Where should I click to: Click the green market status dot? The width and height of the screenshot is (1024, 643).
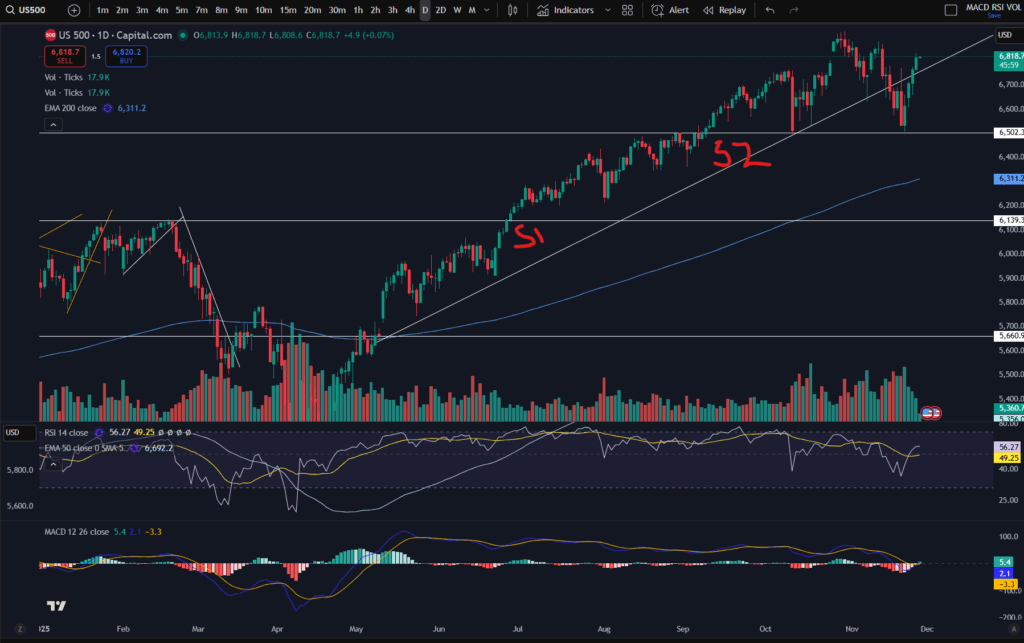tap(183, 35)
